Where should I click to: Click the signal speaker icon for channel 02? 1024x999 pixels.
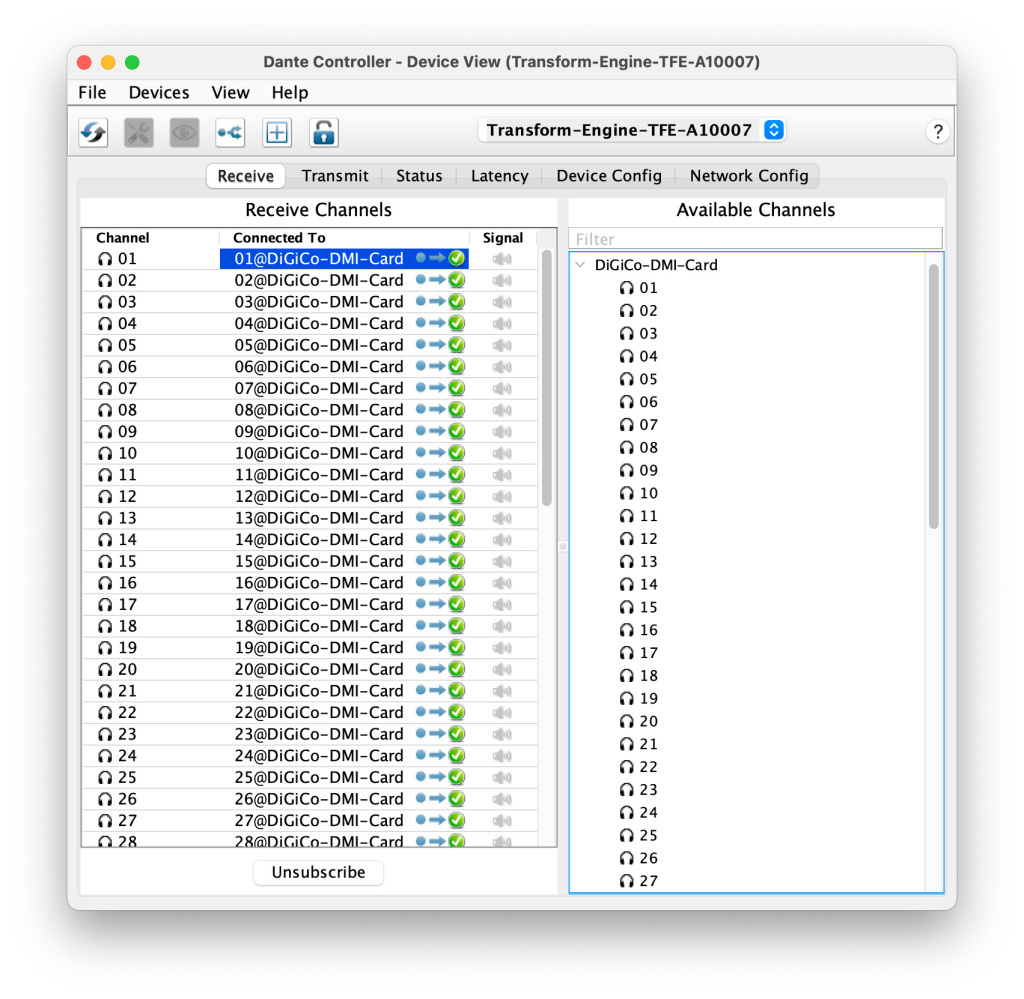coord(502,281)
